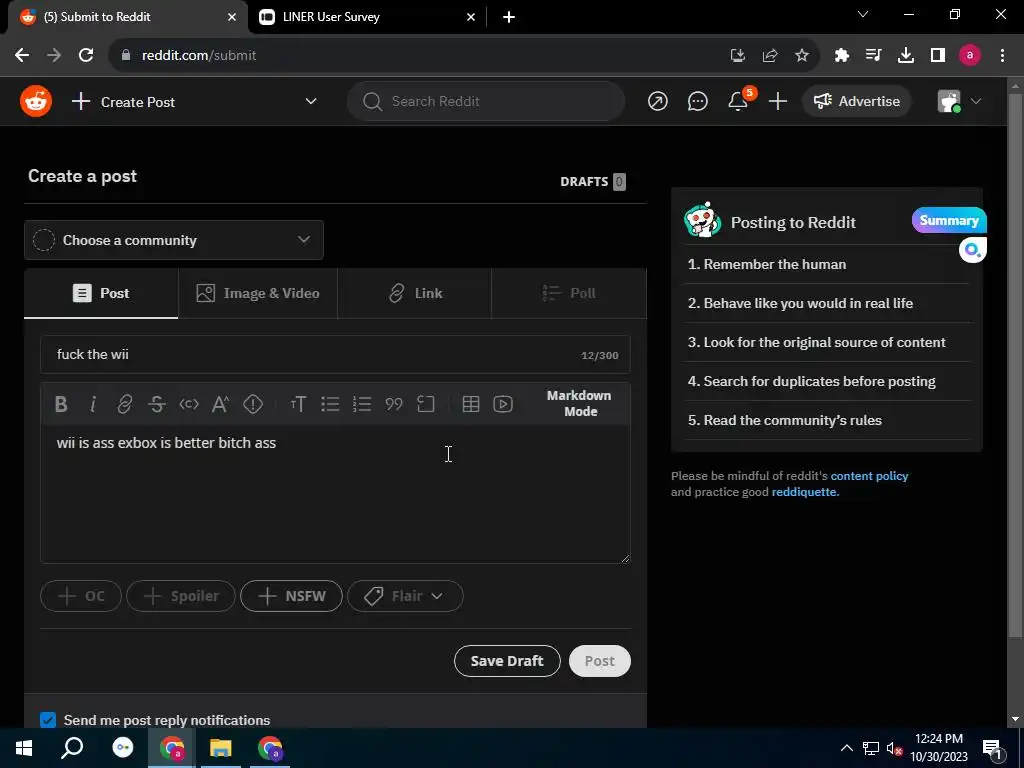Click the browser address bar
Image resolution: width=1024 pixels, height=768 pixels.
pyautogui.click(x=418, y=56)
